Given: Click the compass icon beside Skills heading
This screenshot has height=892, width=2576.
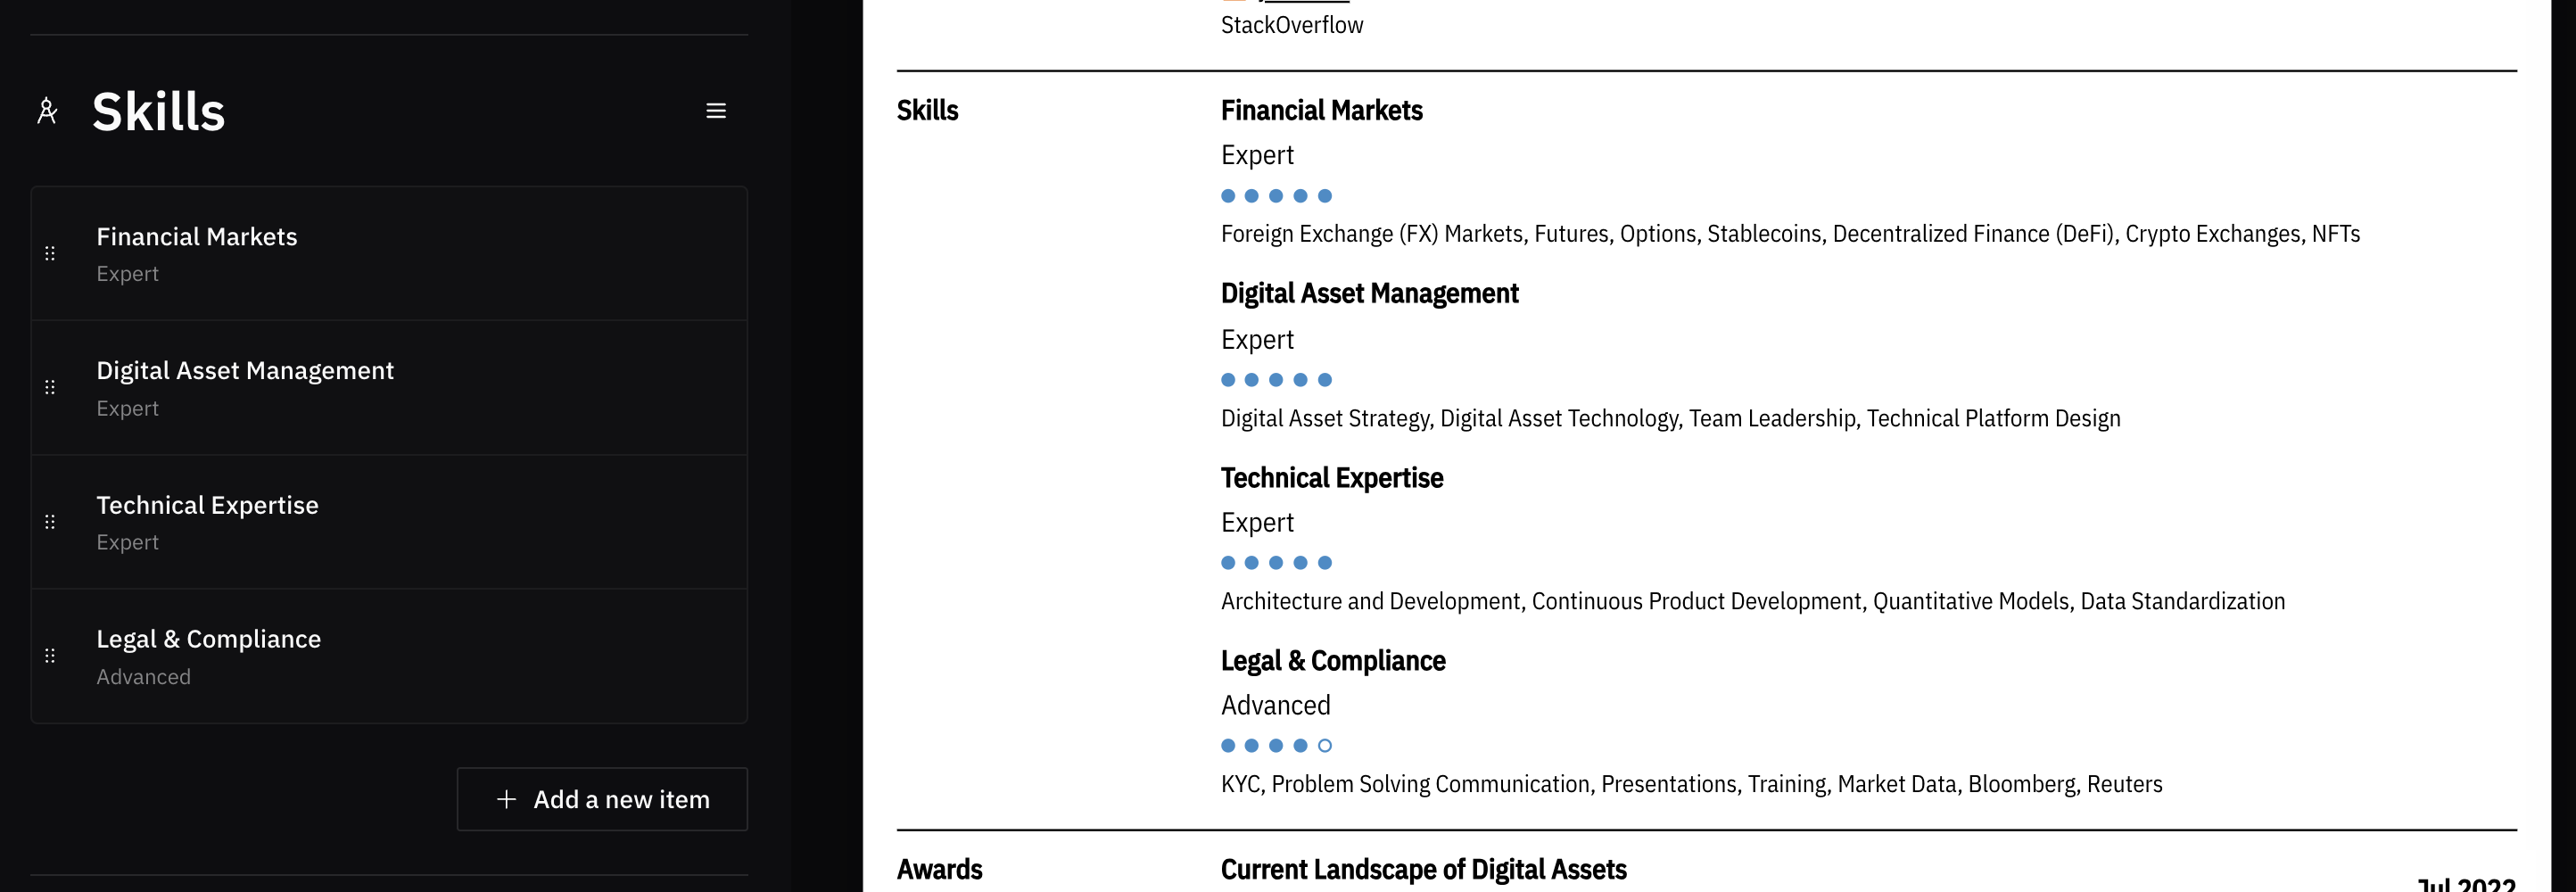Looking at the screenshot, I should [47, 111].
